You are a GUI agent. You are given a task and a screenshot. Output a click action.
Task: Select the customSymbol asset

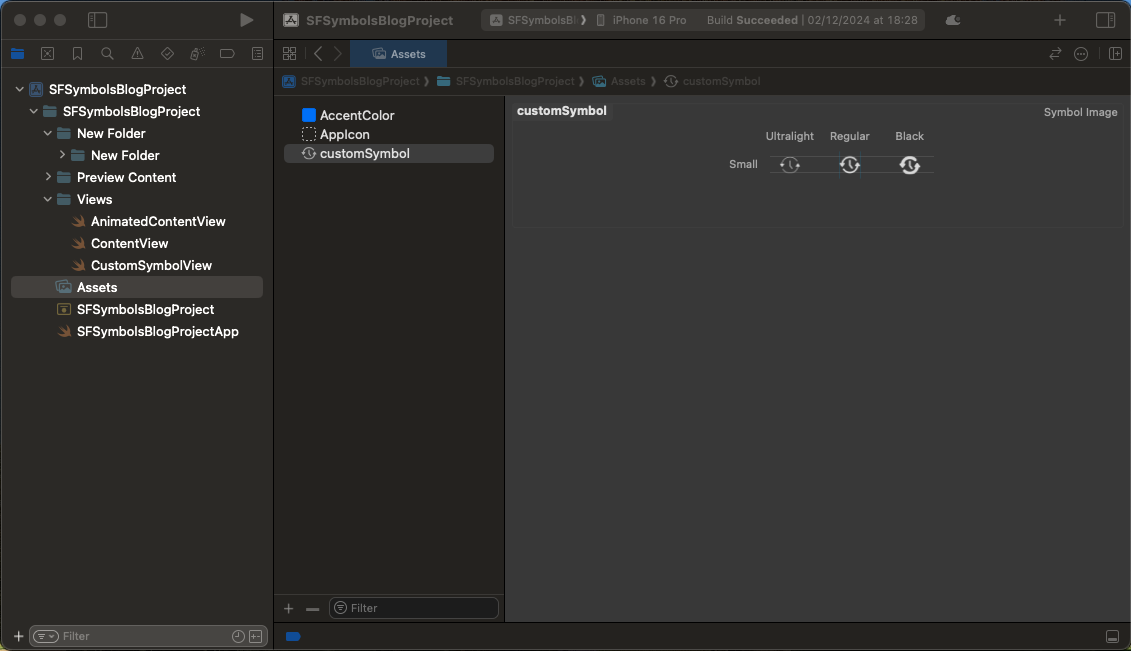[389, 154]
